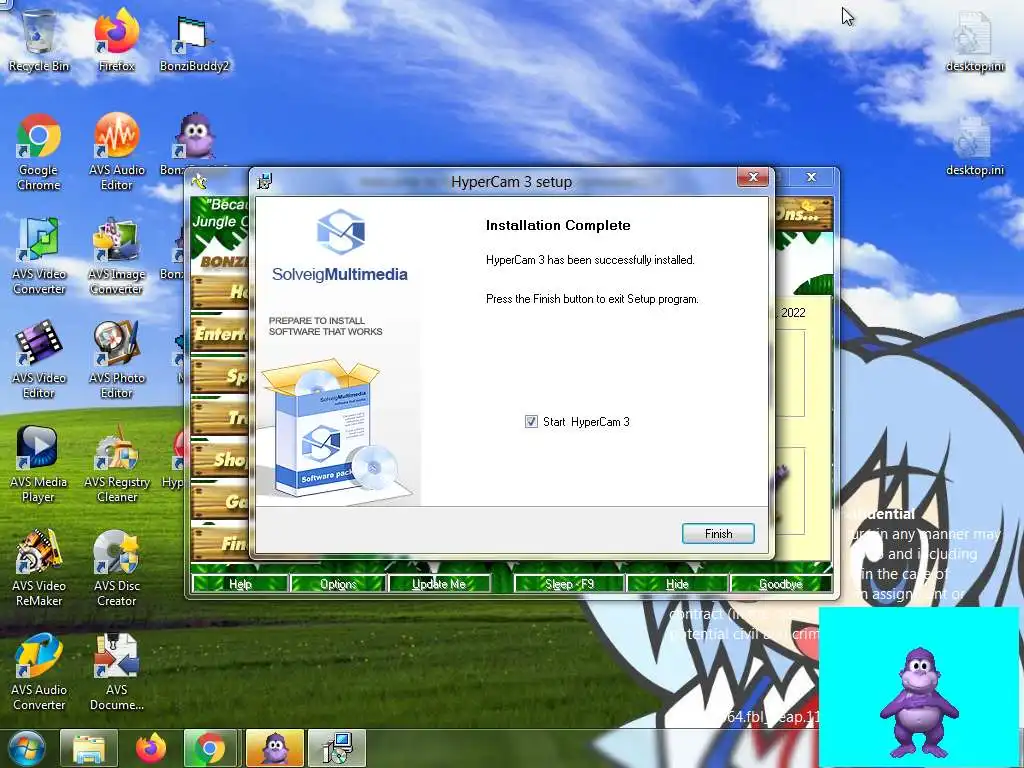
Task: Click the SolveigMultimedia logo in setup
Action: pos(340,246)
